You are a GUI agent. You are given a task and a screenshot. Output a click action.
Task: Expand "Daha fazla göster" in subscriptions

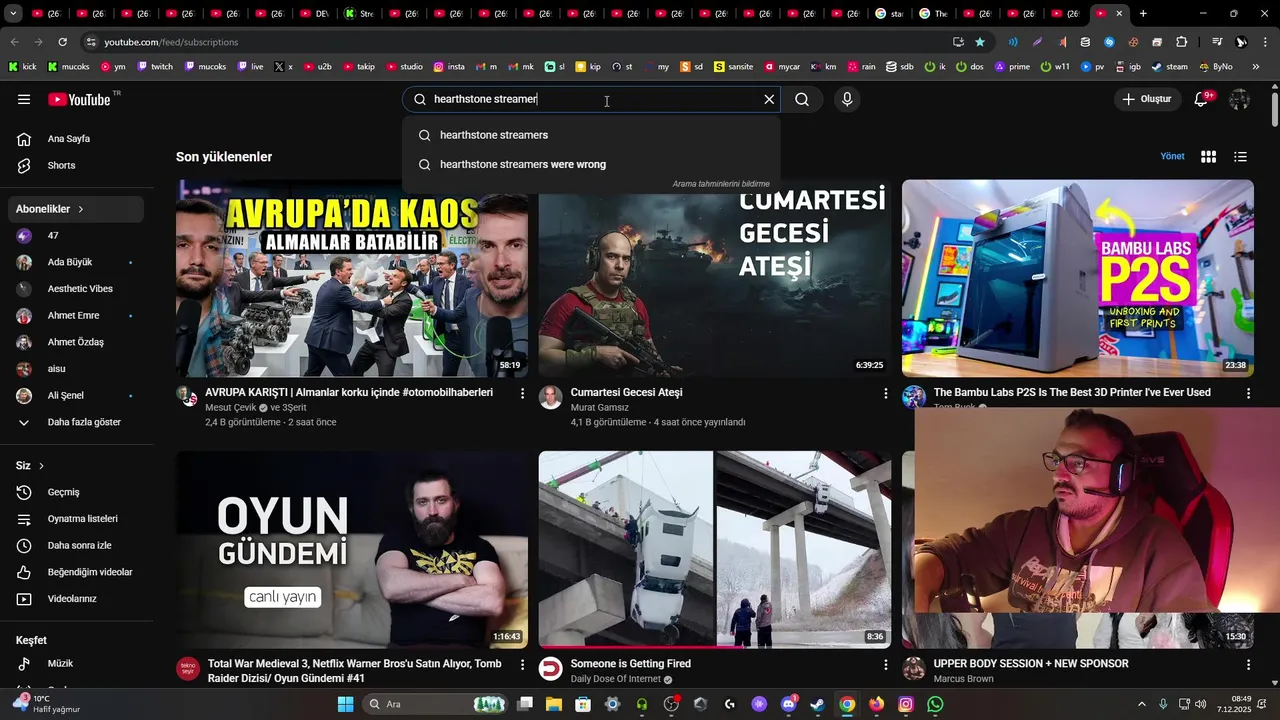click(78, 422)
